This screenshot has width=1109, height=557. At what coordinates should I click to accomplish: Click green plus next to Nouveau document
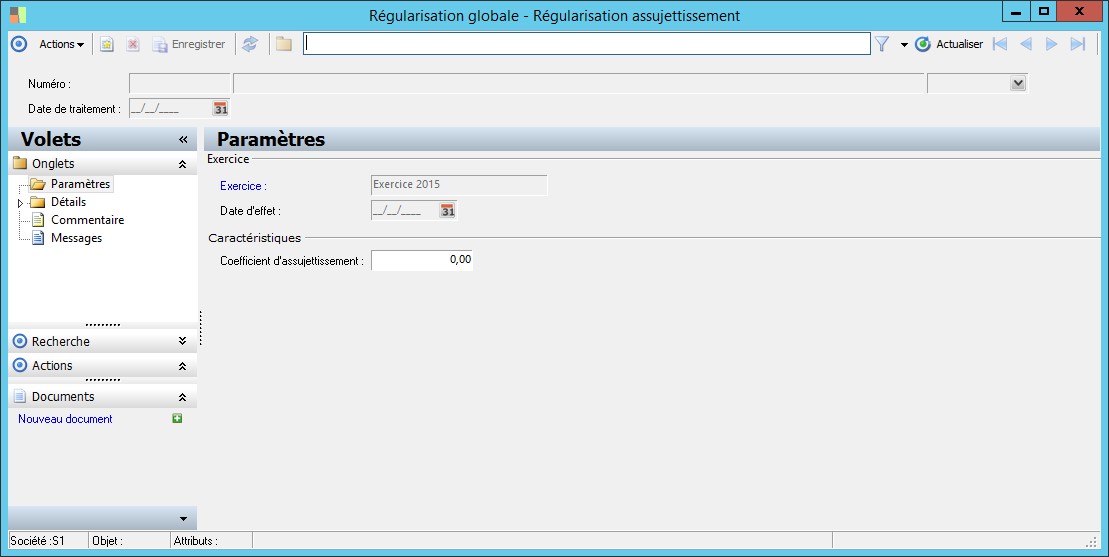[178, 418]
